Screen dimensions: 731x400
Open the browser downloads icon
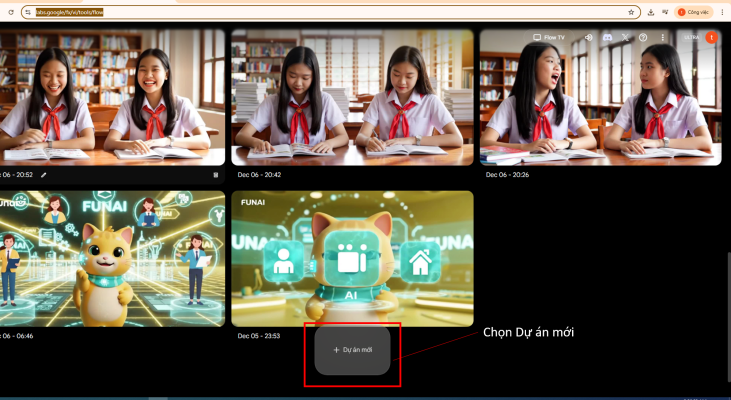[651, 12]
